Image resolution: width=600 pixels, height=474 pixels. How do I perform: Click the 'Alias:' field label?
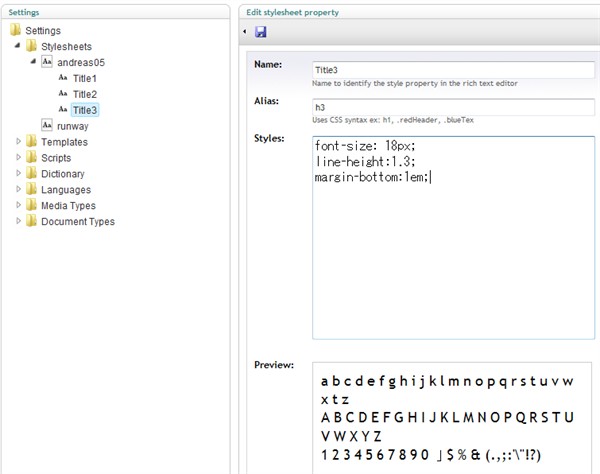click(266, 101)
